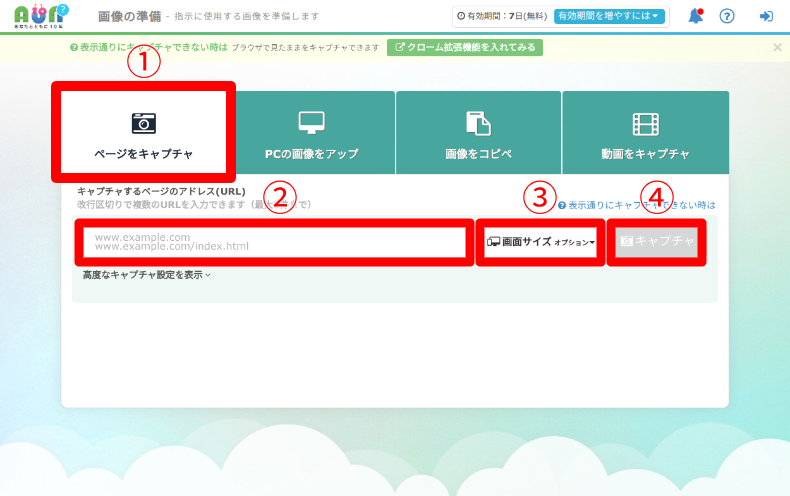The height and width of the screenshot is (496, 790).
Task: Open blue 表示通りにキャプチャできない時は help link
Action: (637, 205)
